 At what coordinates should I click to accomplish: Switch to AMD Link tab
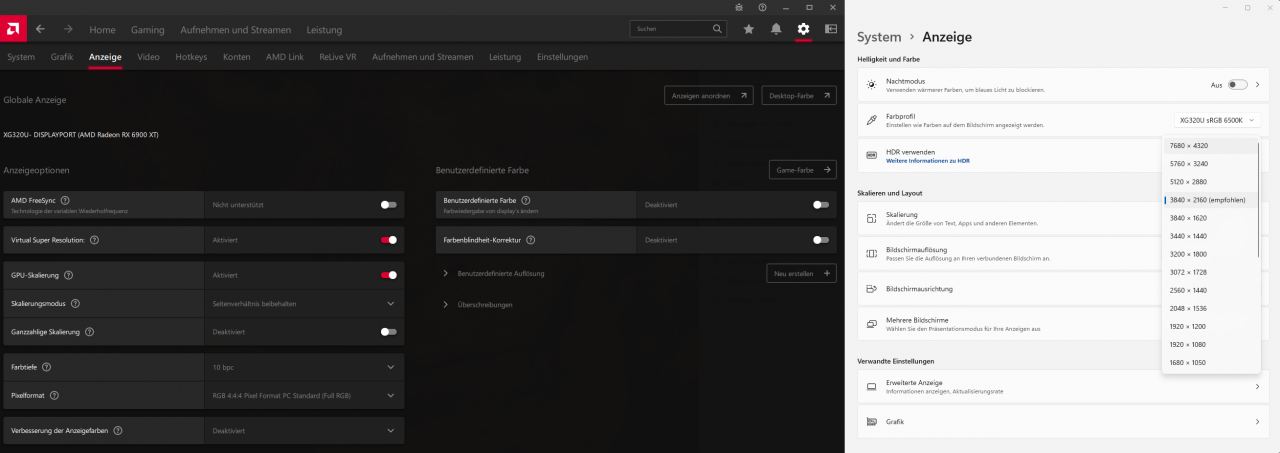click(285, 57)
